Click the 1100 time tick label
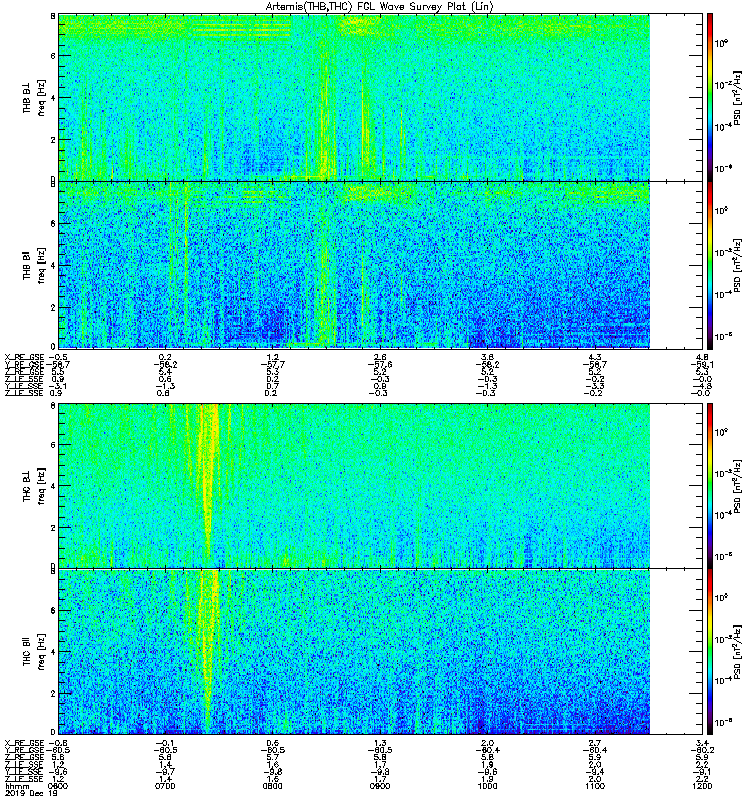The width and height of the screenshot is (750, 800). point(595,786)
